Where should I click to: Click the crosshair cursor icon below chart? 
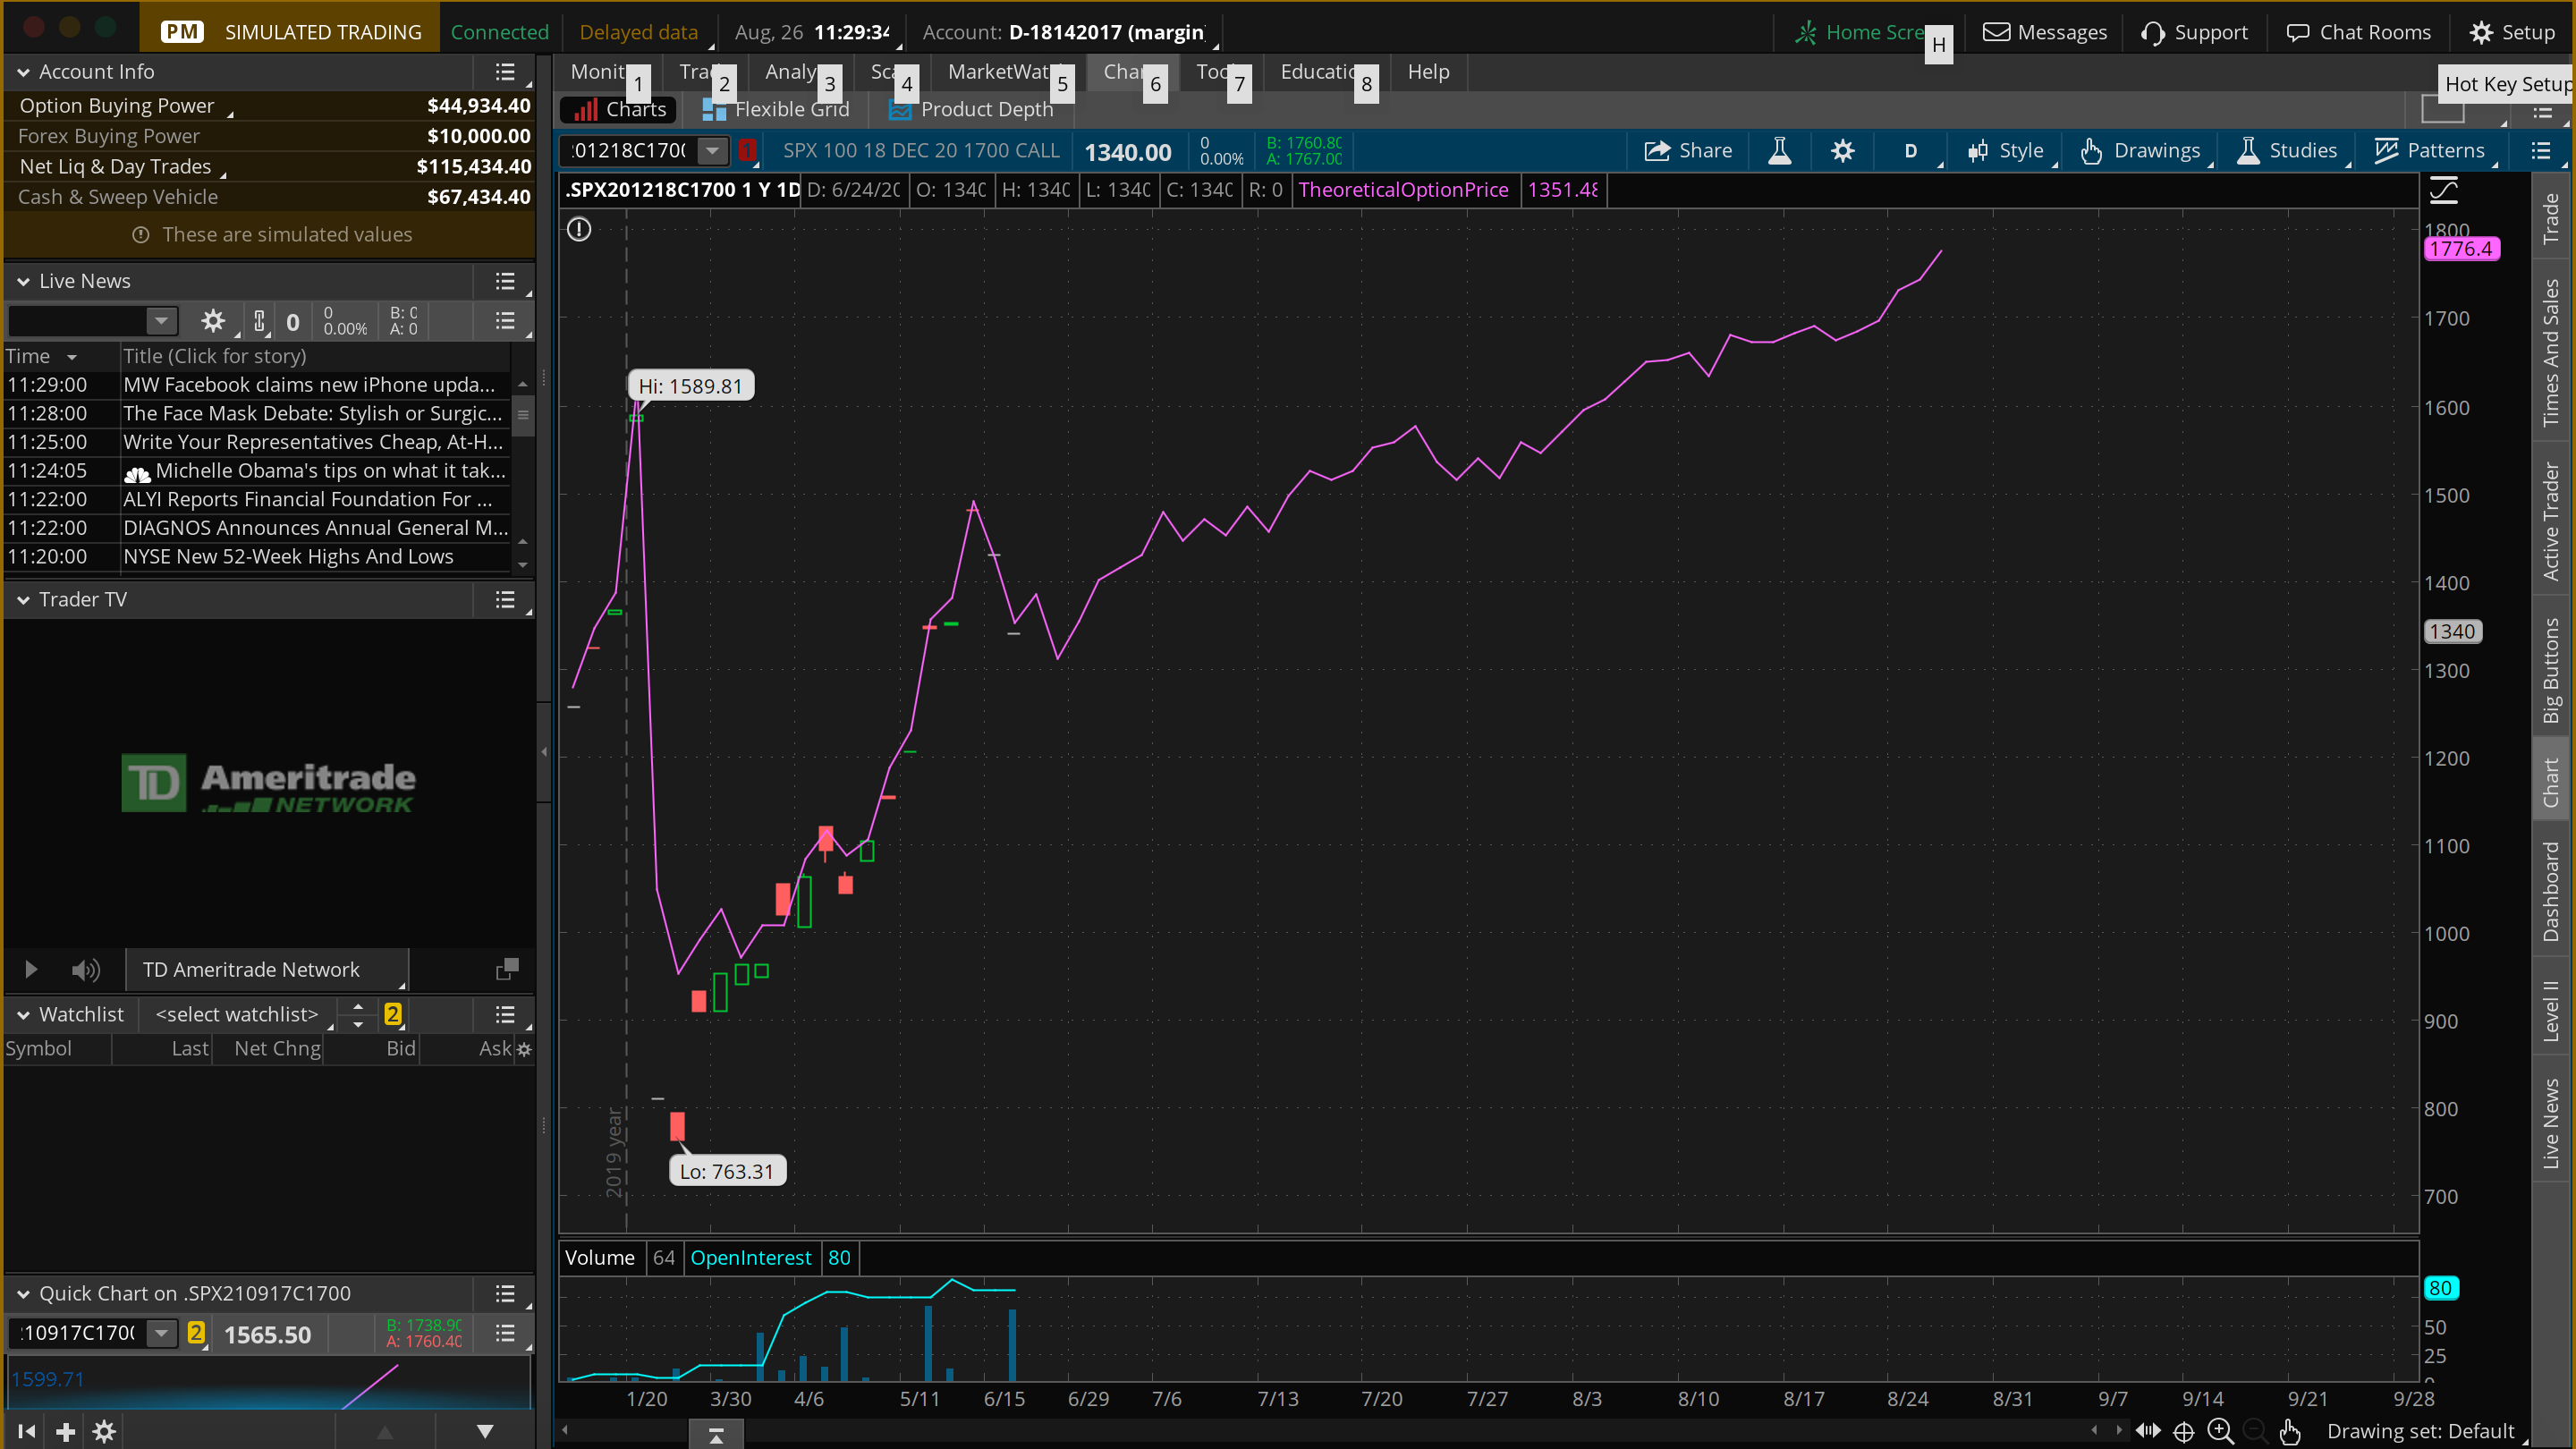pos(2184,1432)
